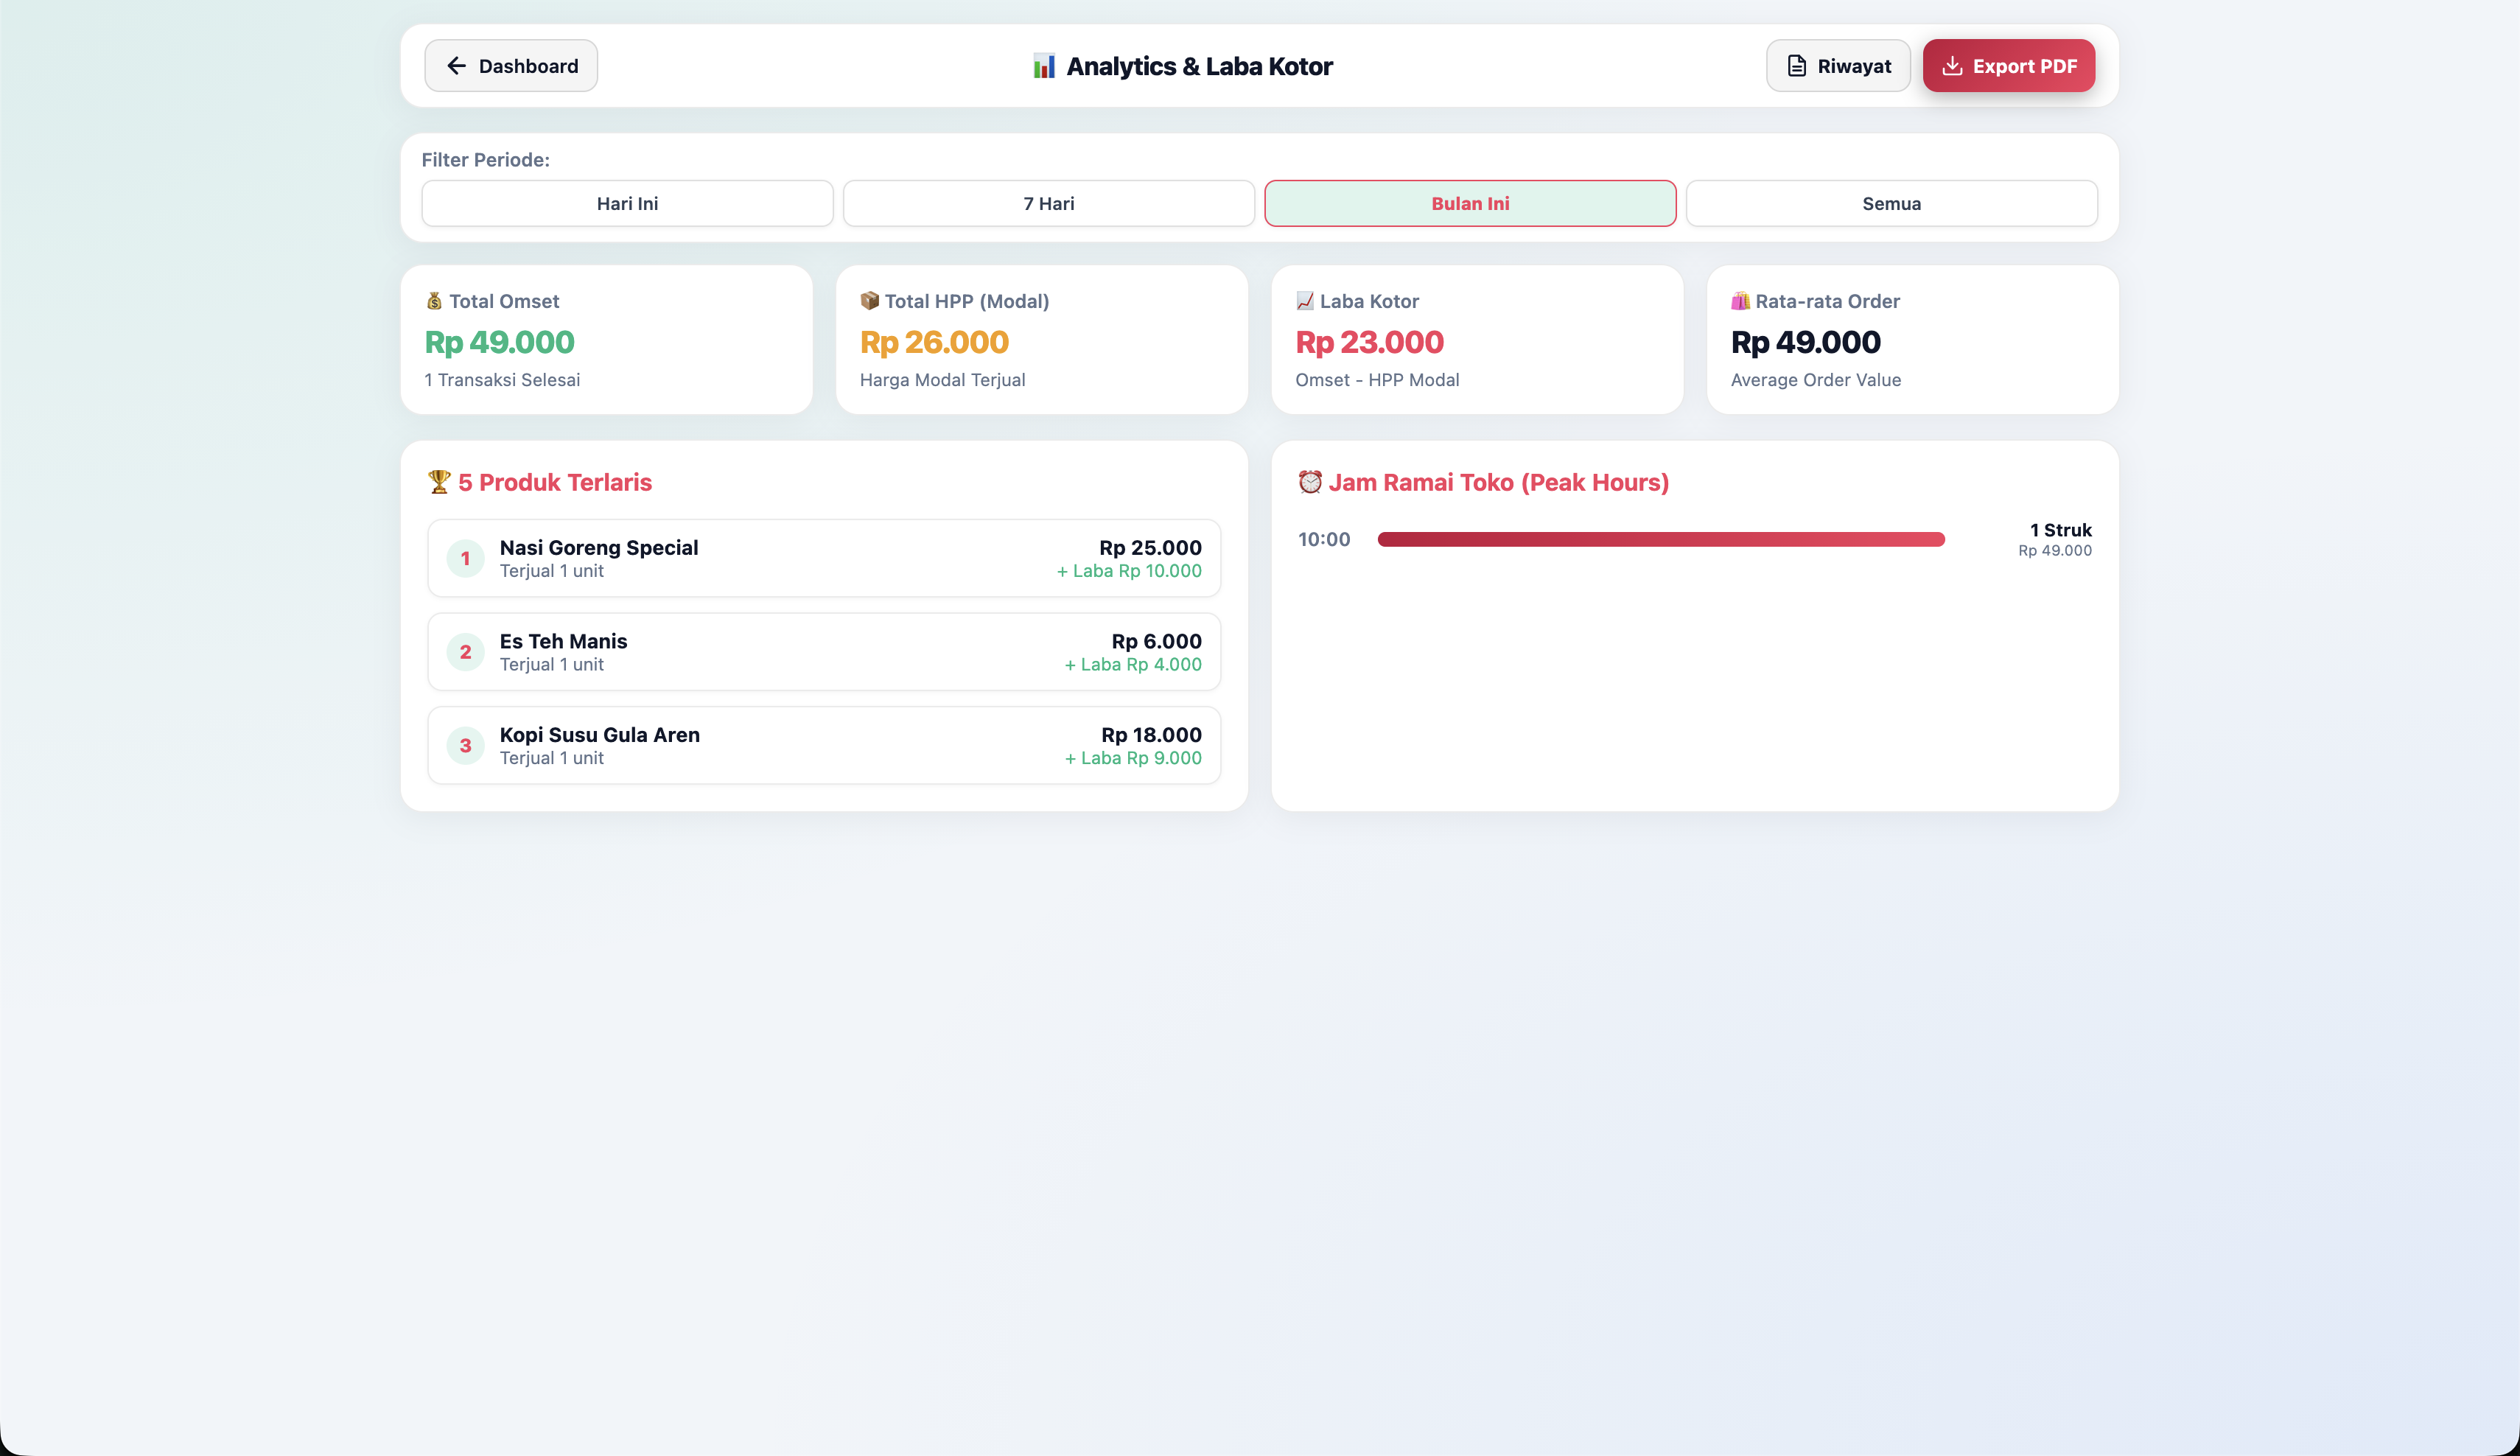2520x1456 pixels.
Task: Click the alarm clock icon by Jam Ramai Toko
Action: pos(1310,482)
